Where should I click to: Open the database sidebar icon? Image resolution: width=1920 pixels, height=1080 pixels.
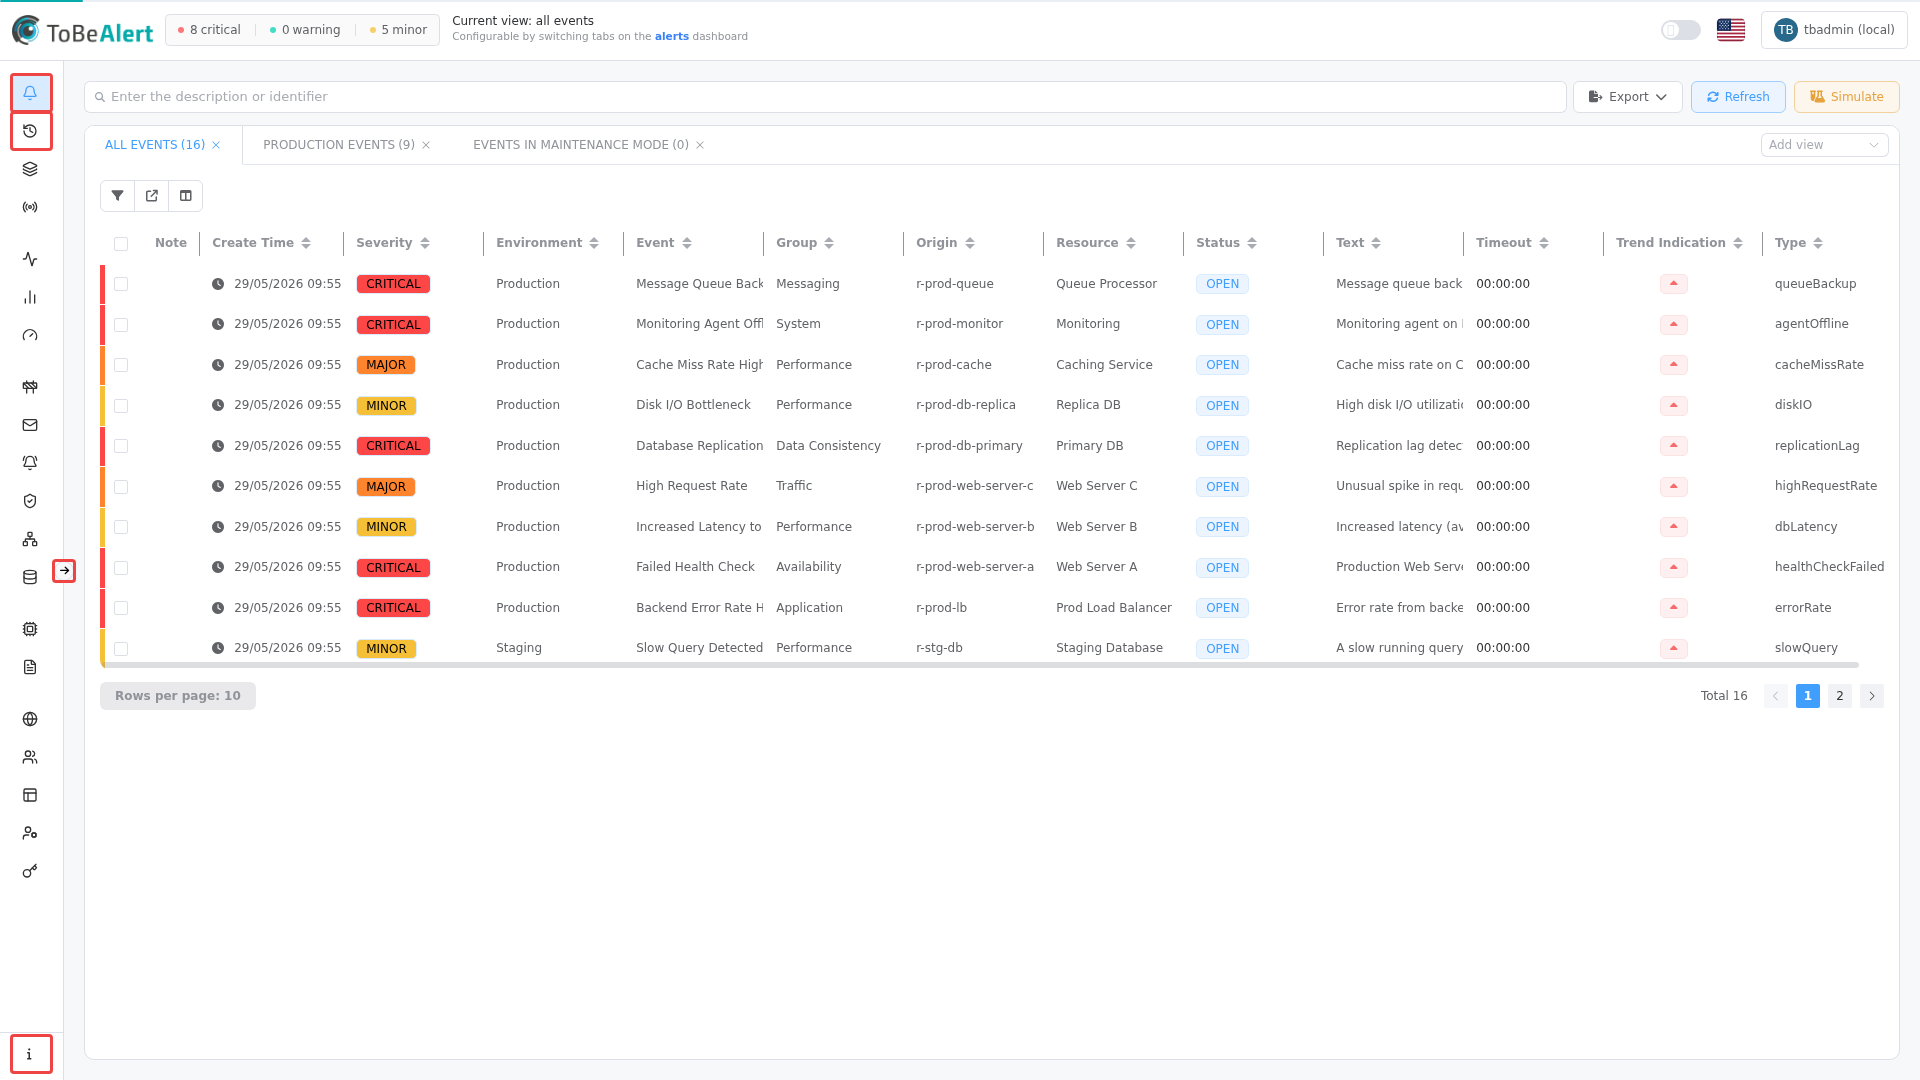coord(30,577)
